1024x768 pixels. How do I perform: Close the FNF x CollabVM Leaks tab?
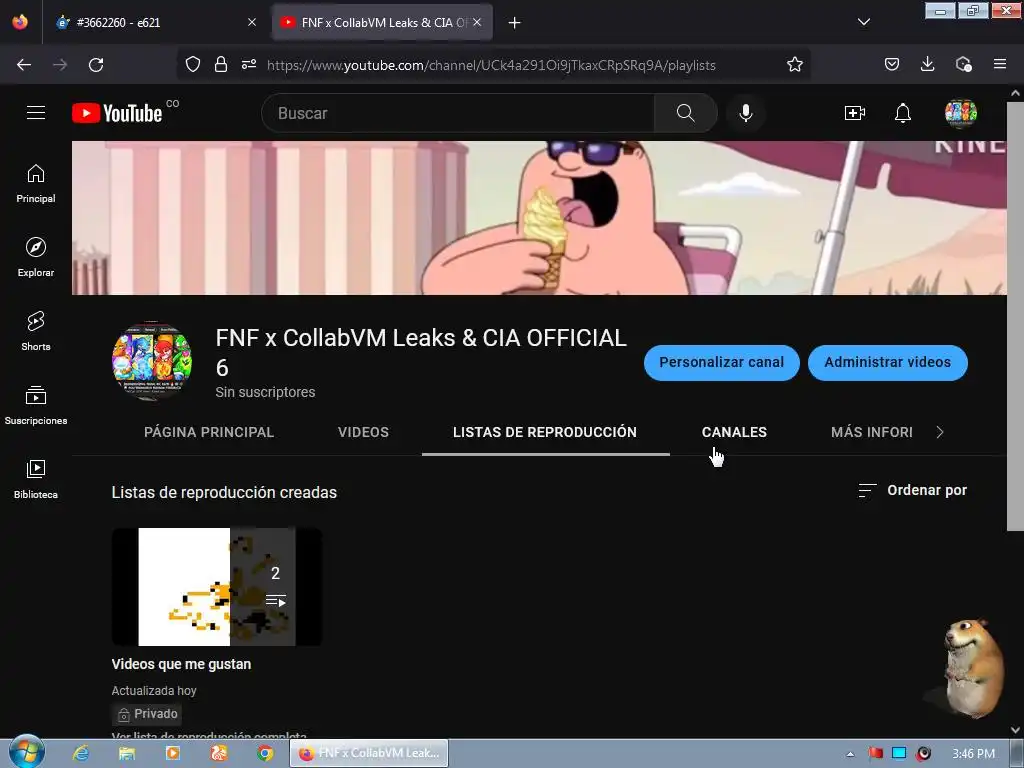click(x=477, y=22)
